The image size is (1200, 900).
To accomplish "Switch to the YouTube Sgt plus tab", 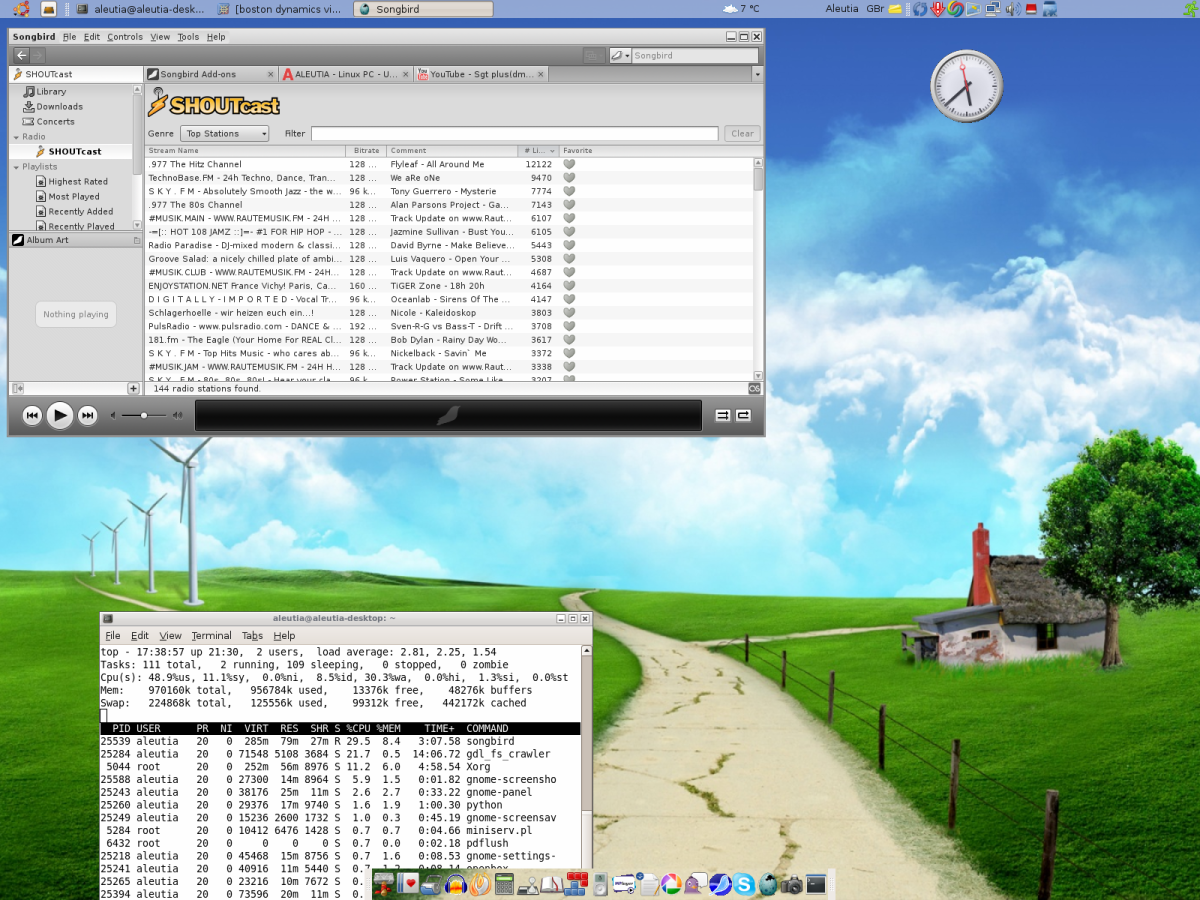I will tap(481, 74).
